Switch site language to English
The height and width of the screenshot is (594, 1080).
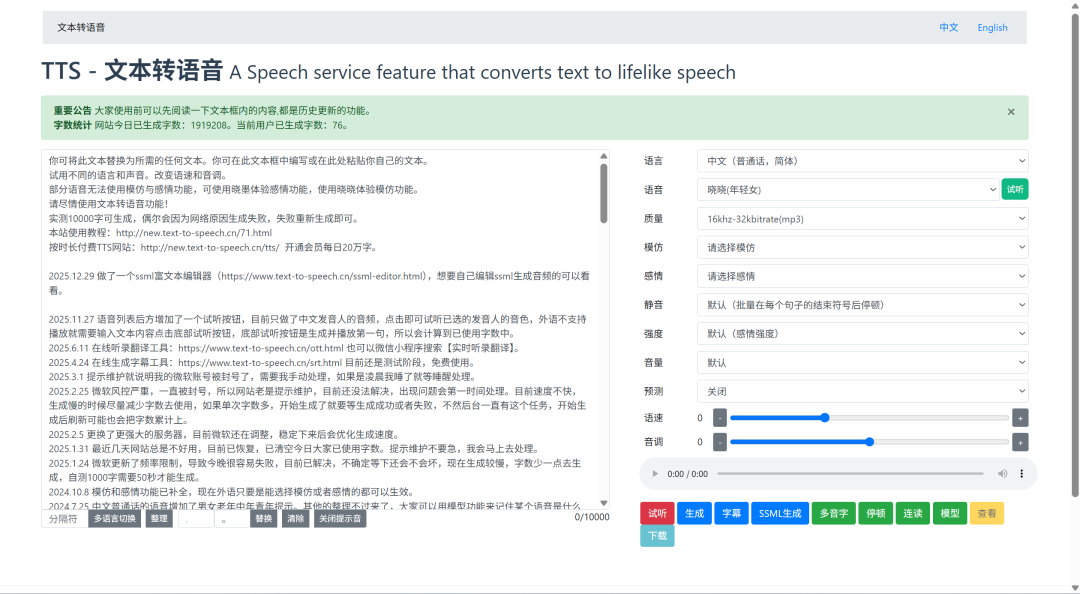[992, 28]
